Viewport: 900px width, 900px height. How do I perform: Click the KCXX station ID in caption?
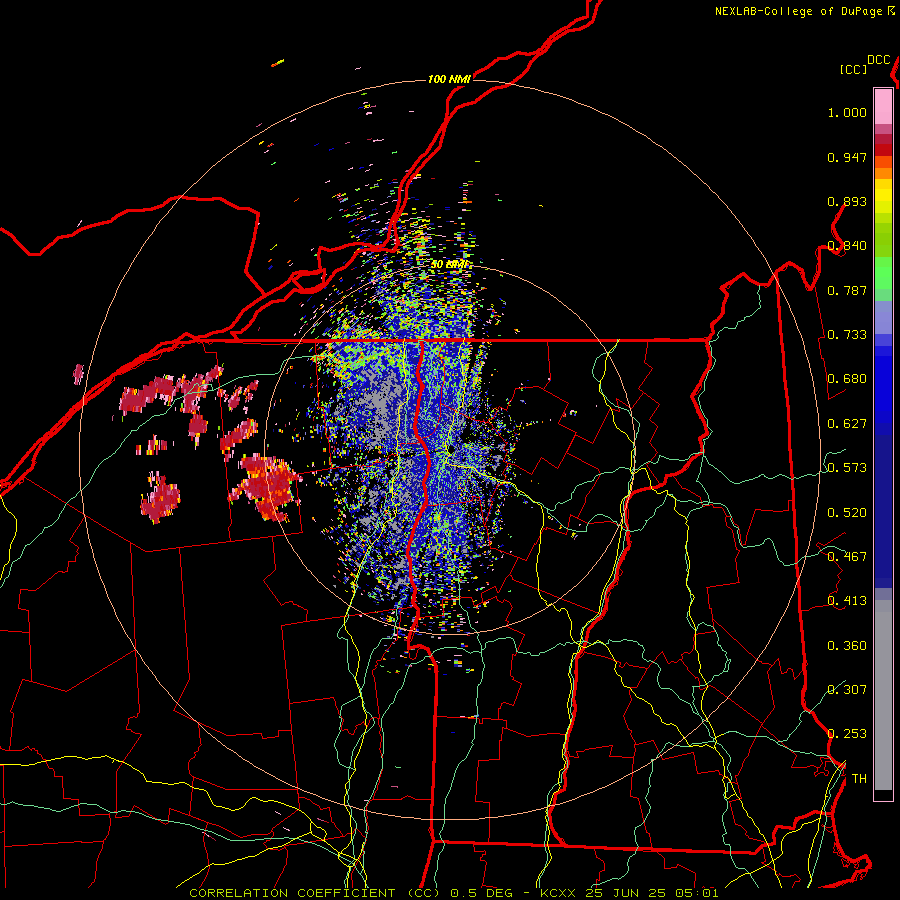click(557, 893)
